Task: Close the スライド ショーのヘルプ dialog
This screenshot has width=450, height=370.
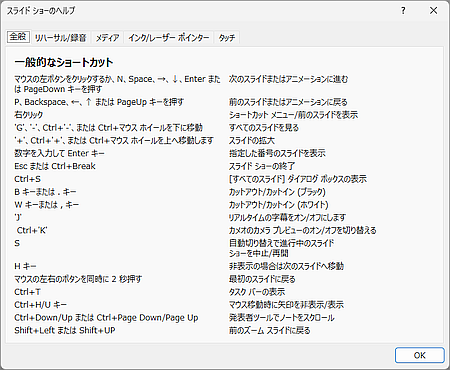Action: pyautogui.click(x=433, y=11)
